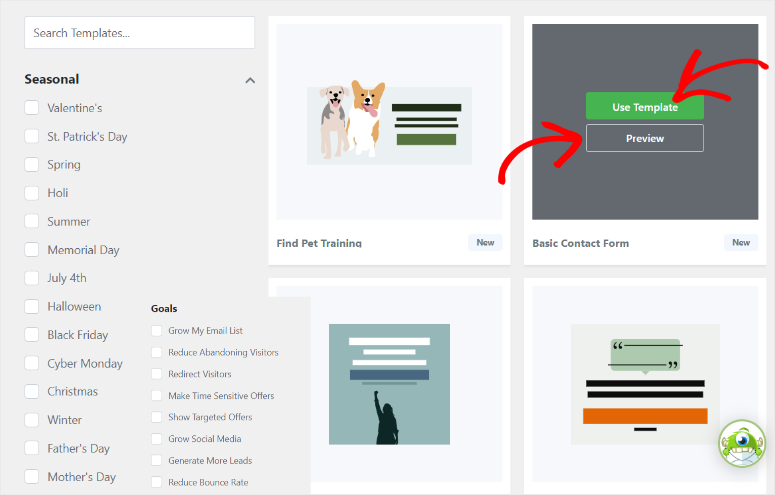The height and width of the screenshot is (495, 775).
Task: Tick the Mother's Day filter
Action: point(32,477)
